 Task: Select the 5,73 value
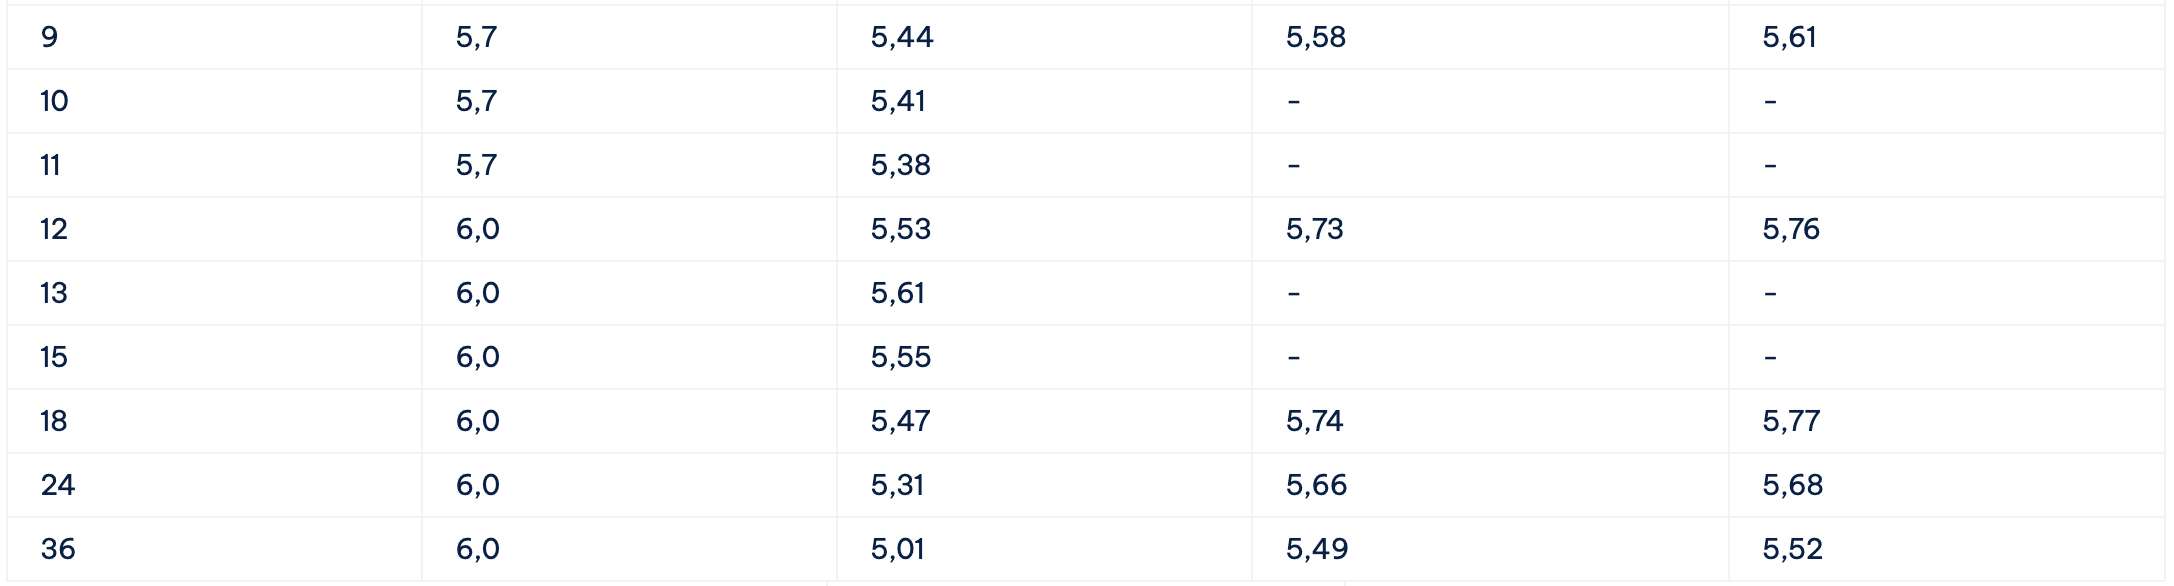tap(1315, 229)
